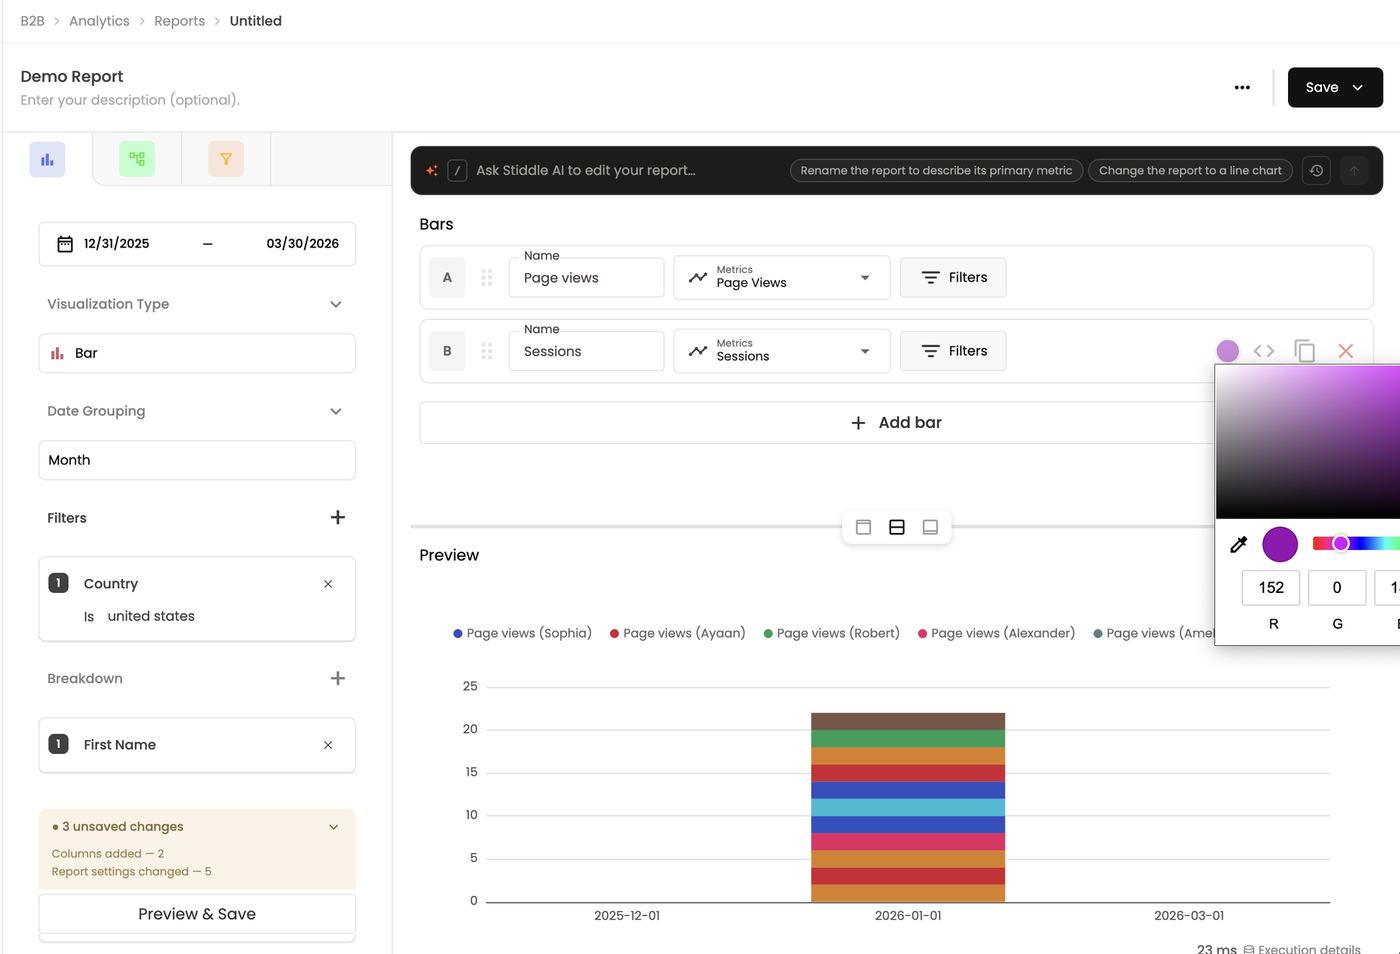
Task: Edit the end date 03/30/2026
Action: coord(303,244)
